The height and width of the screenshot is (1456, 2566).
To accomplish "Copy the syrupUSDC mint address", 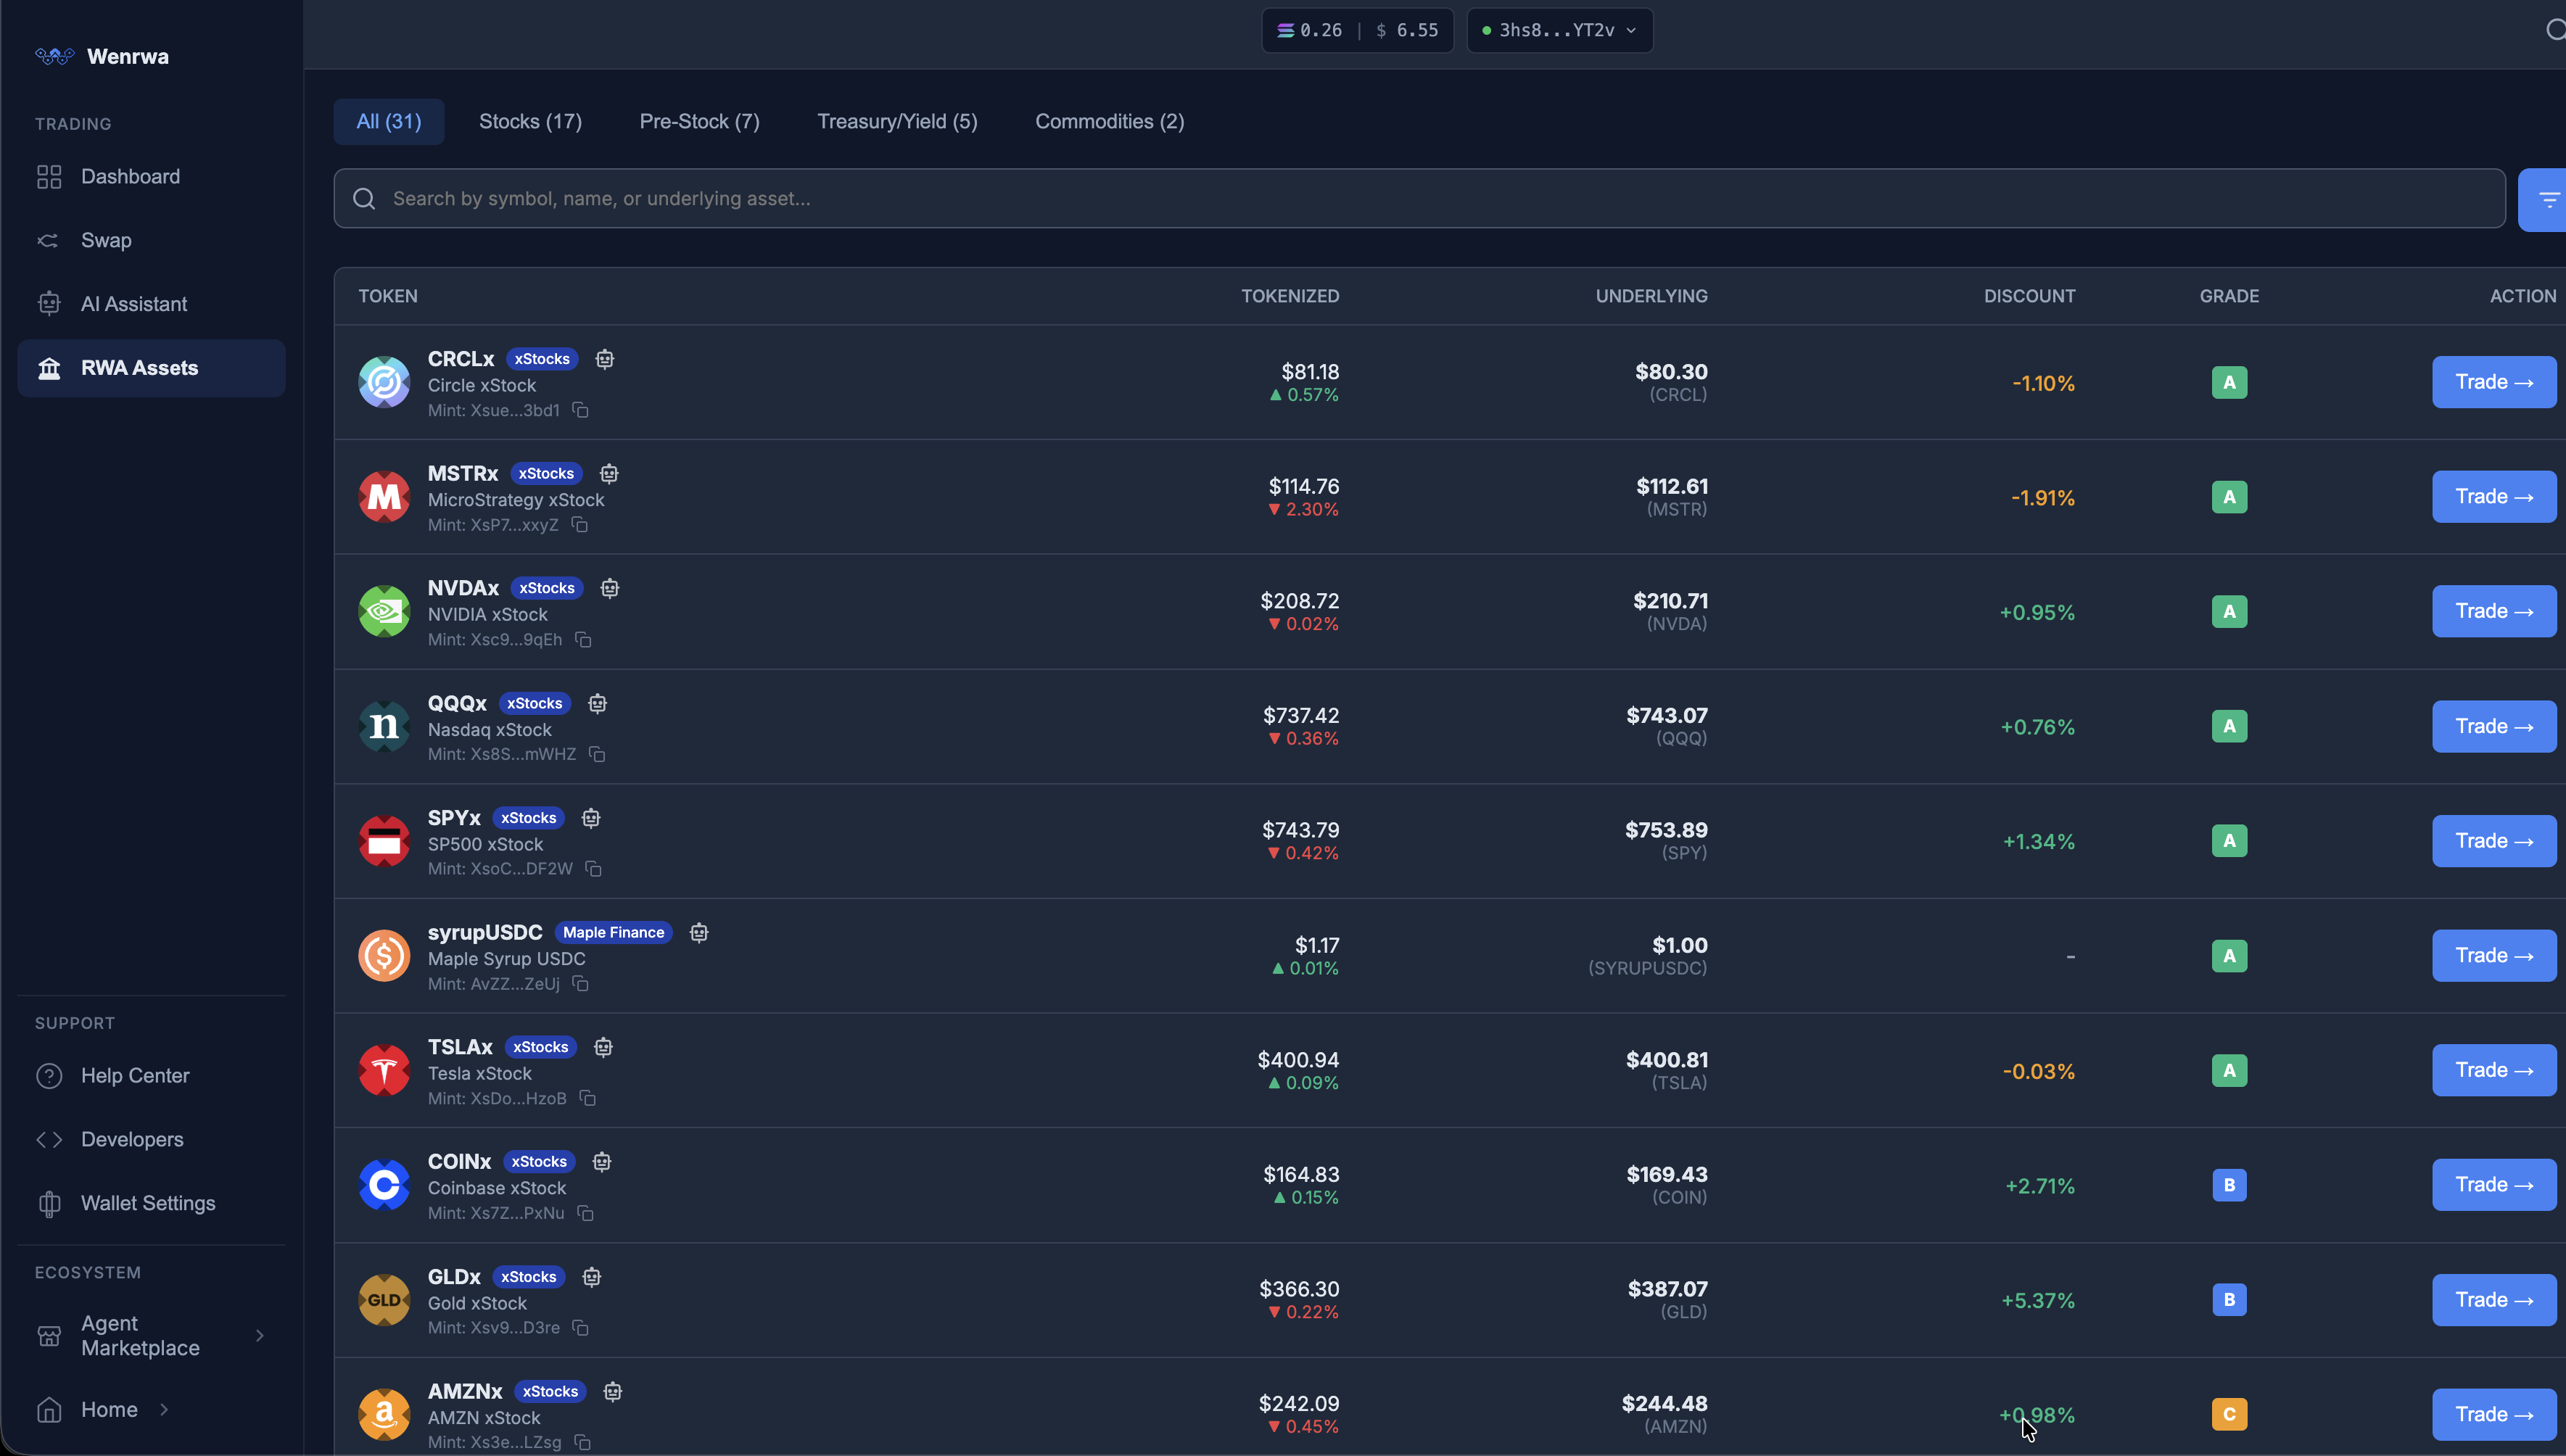I will 580,984.
